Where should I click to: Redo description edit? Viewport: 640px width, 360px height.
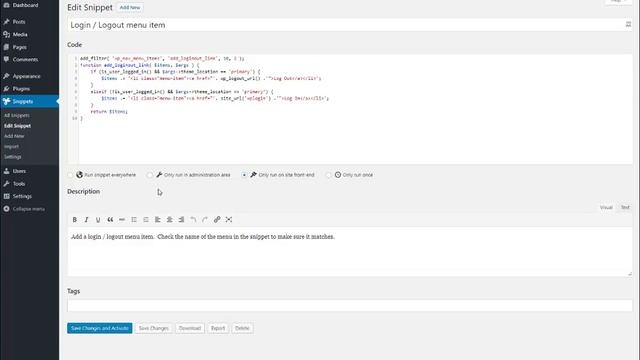pyautogui.click(x=205, y=220)
